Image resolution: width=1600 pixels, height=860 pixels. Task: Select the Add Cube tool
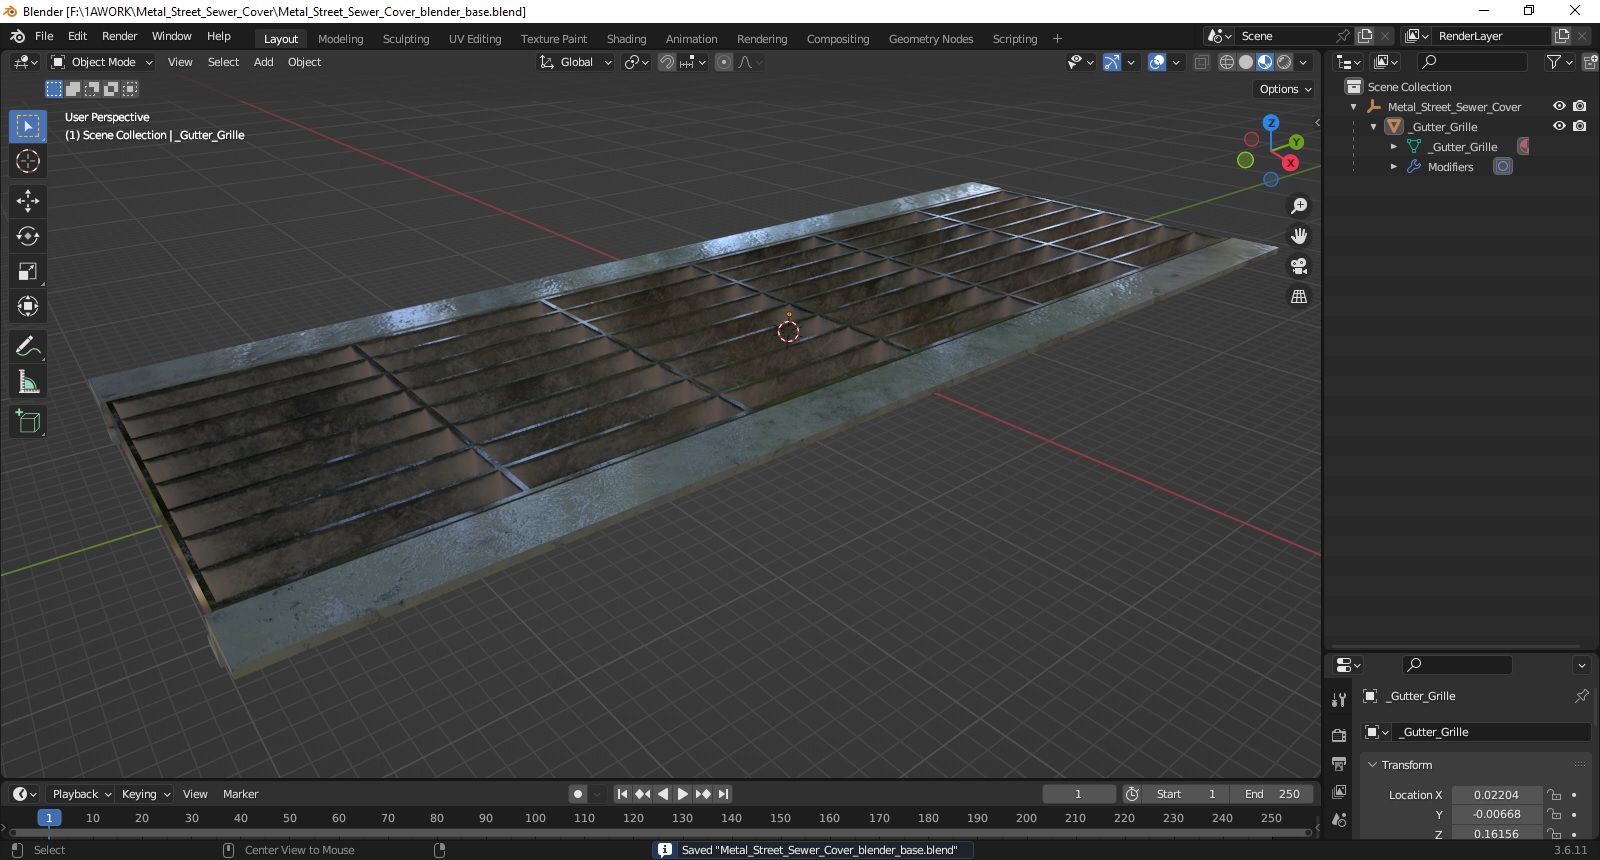tap(28, 421)
